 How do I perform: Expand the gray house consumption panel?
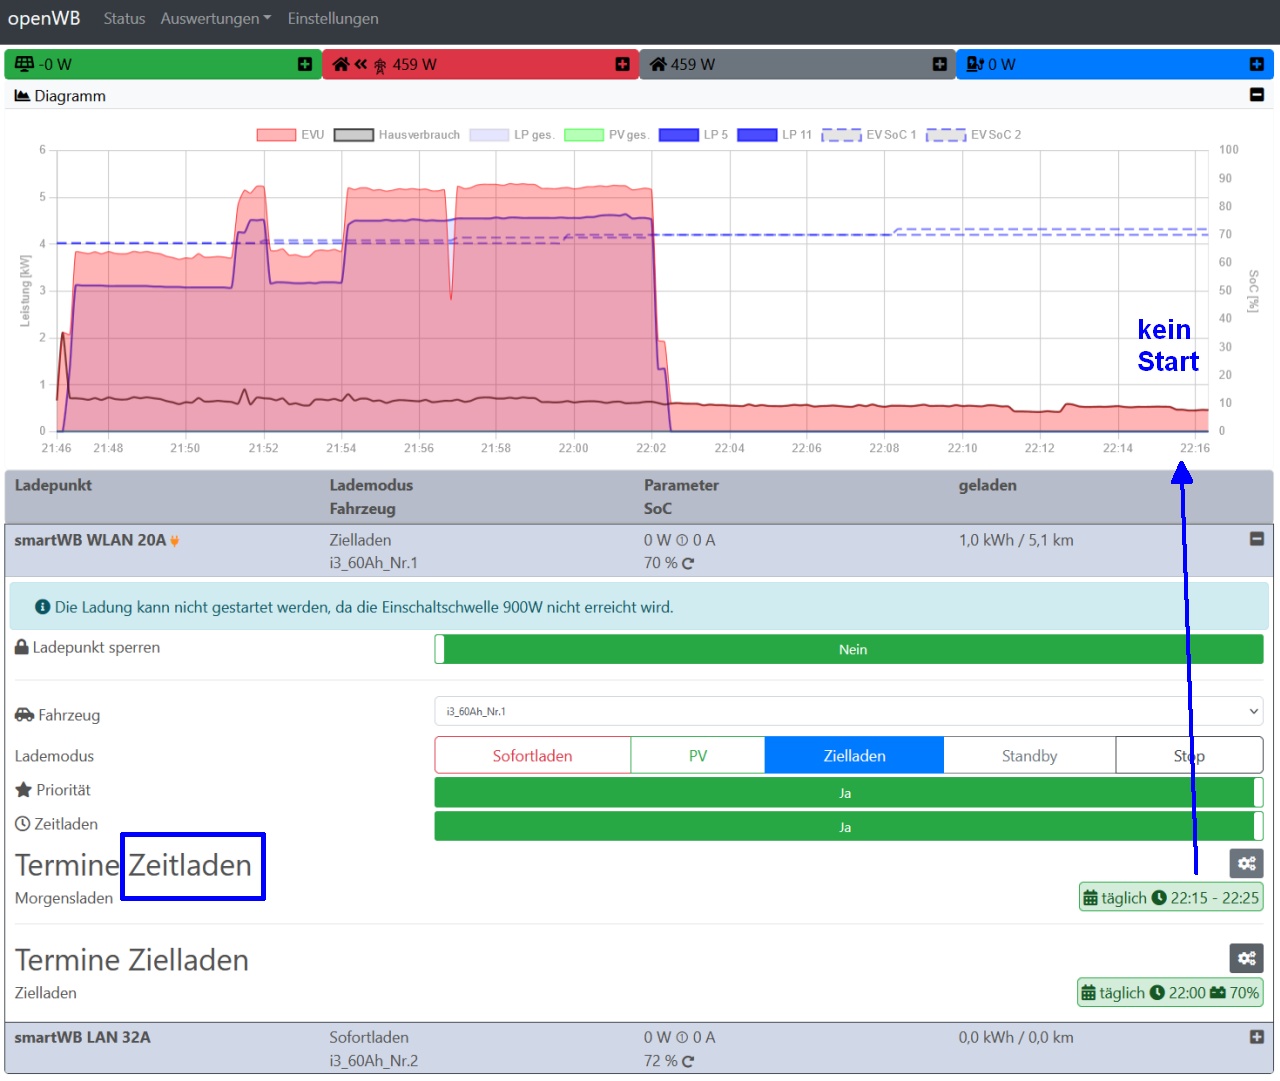point(939,64)
